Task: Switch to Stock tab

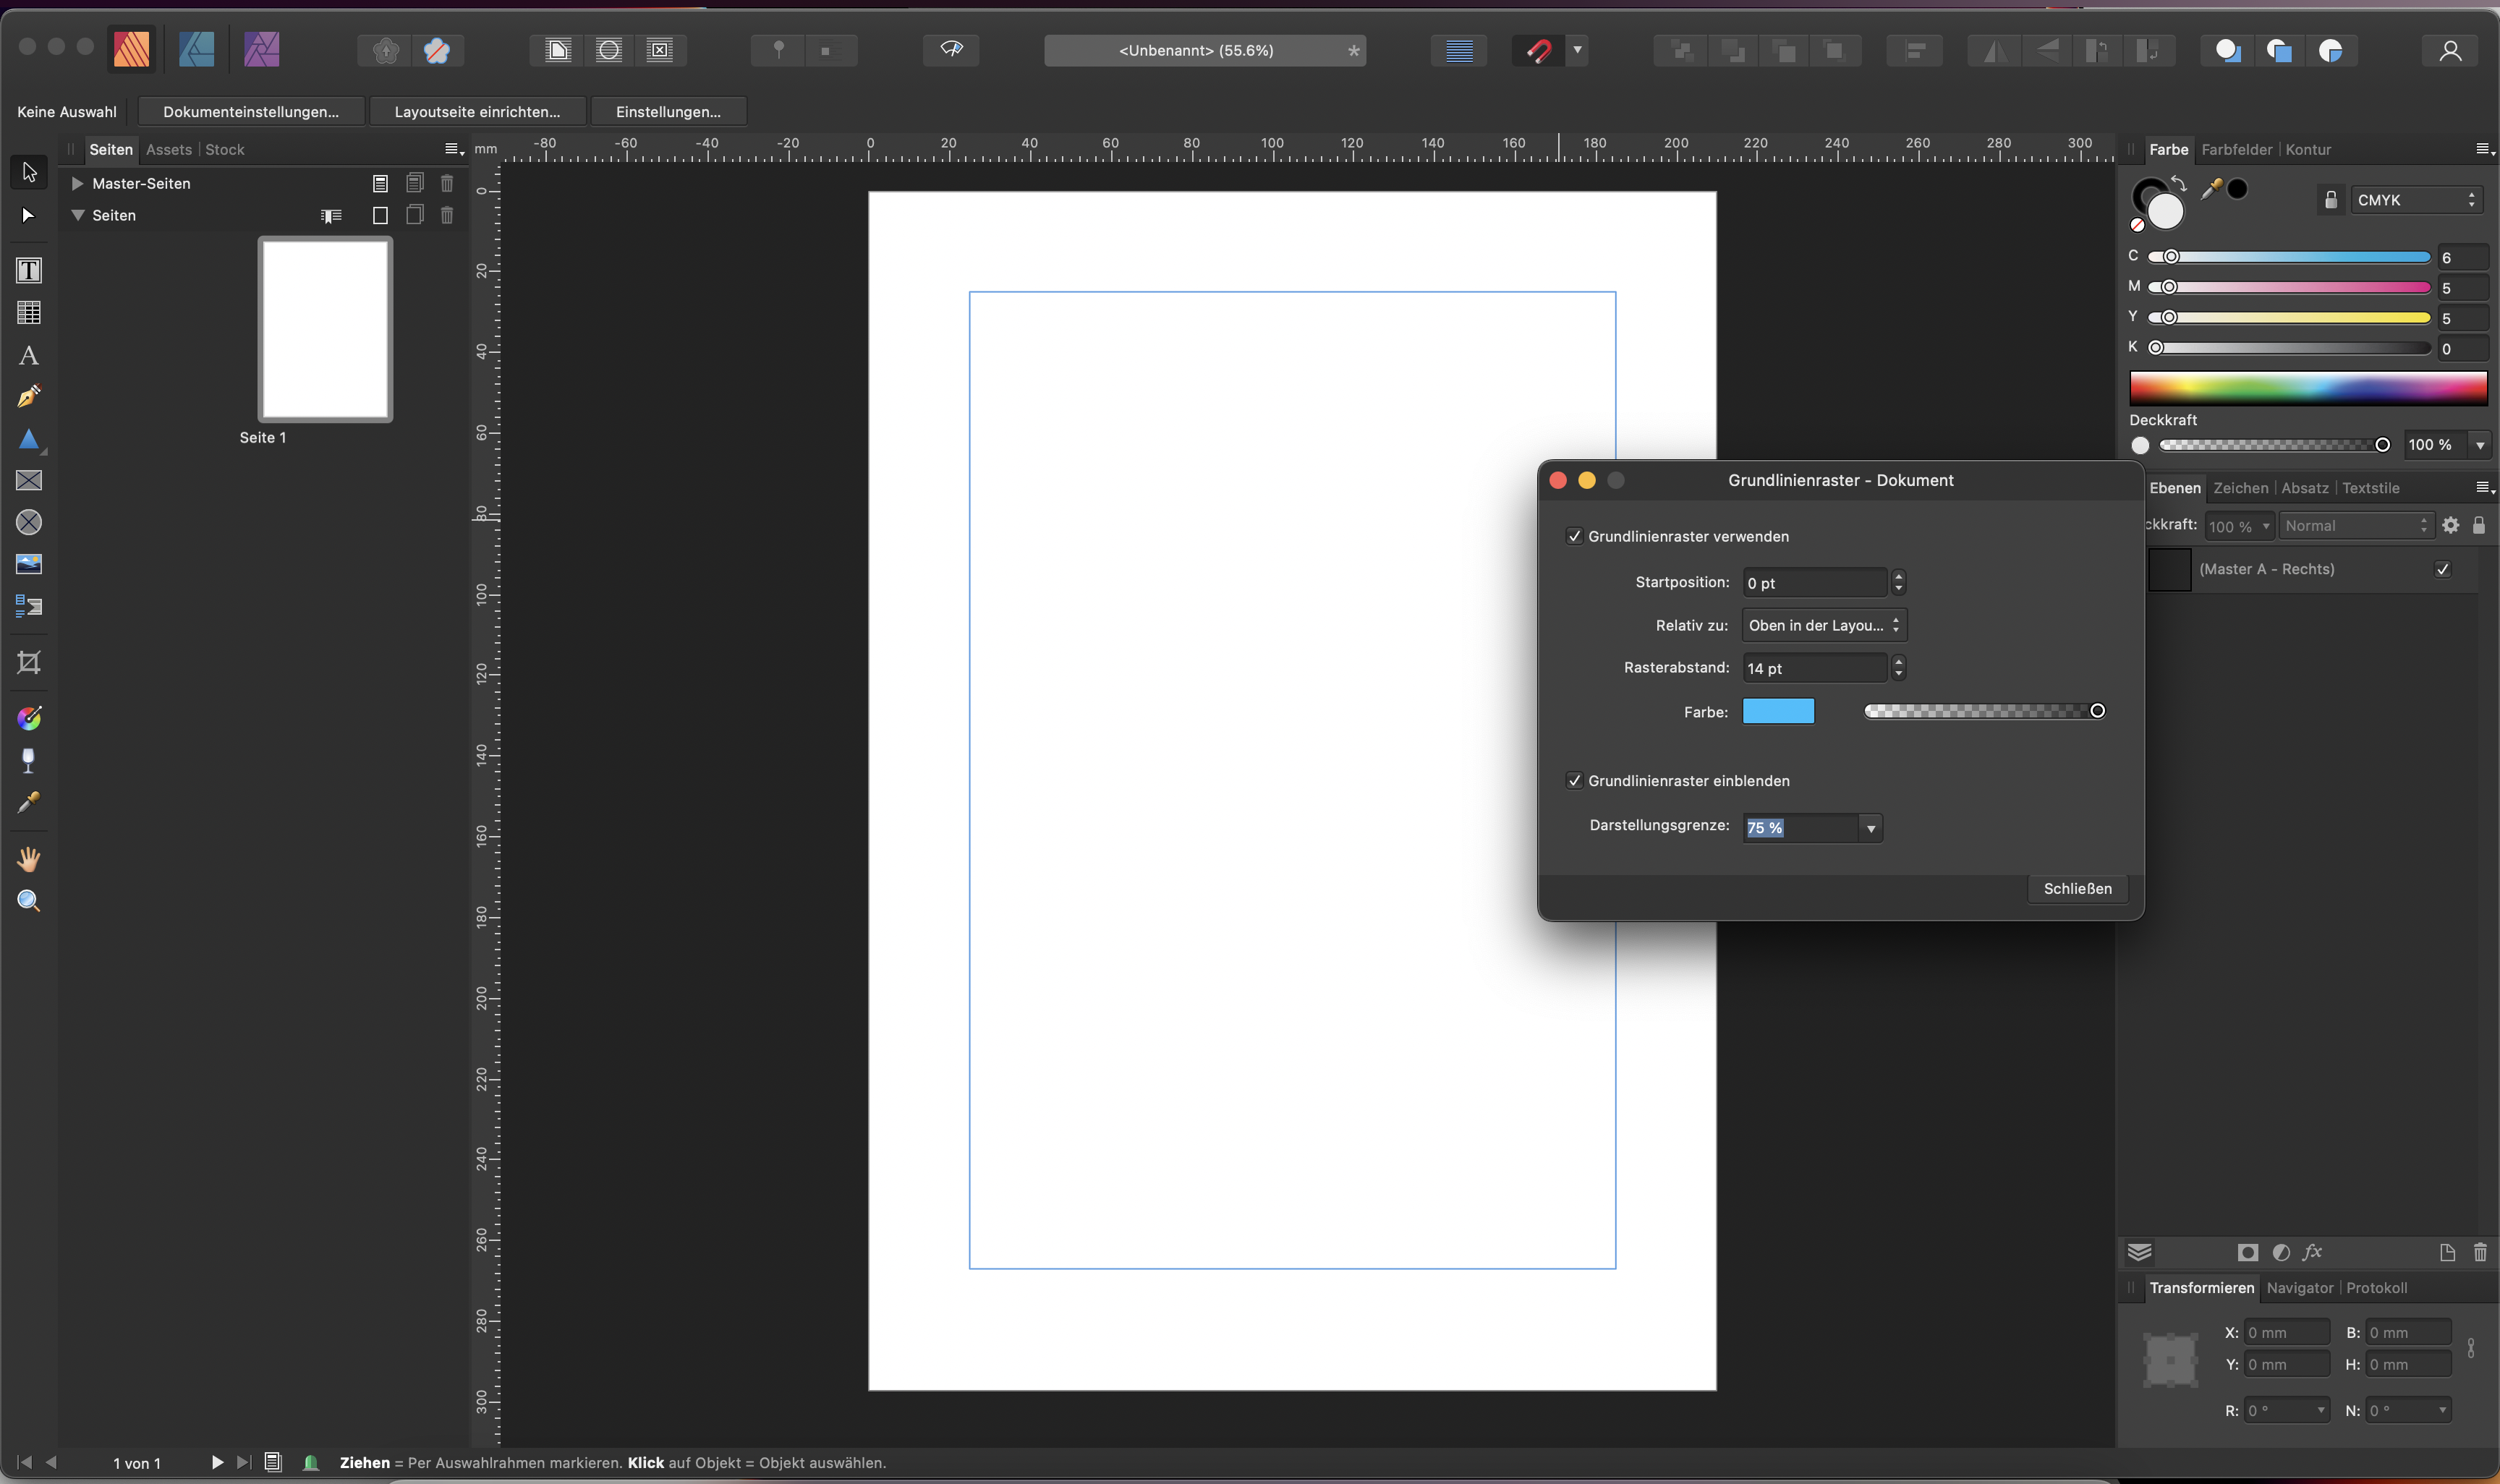Action: click(224, 149)
